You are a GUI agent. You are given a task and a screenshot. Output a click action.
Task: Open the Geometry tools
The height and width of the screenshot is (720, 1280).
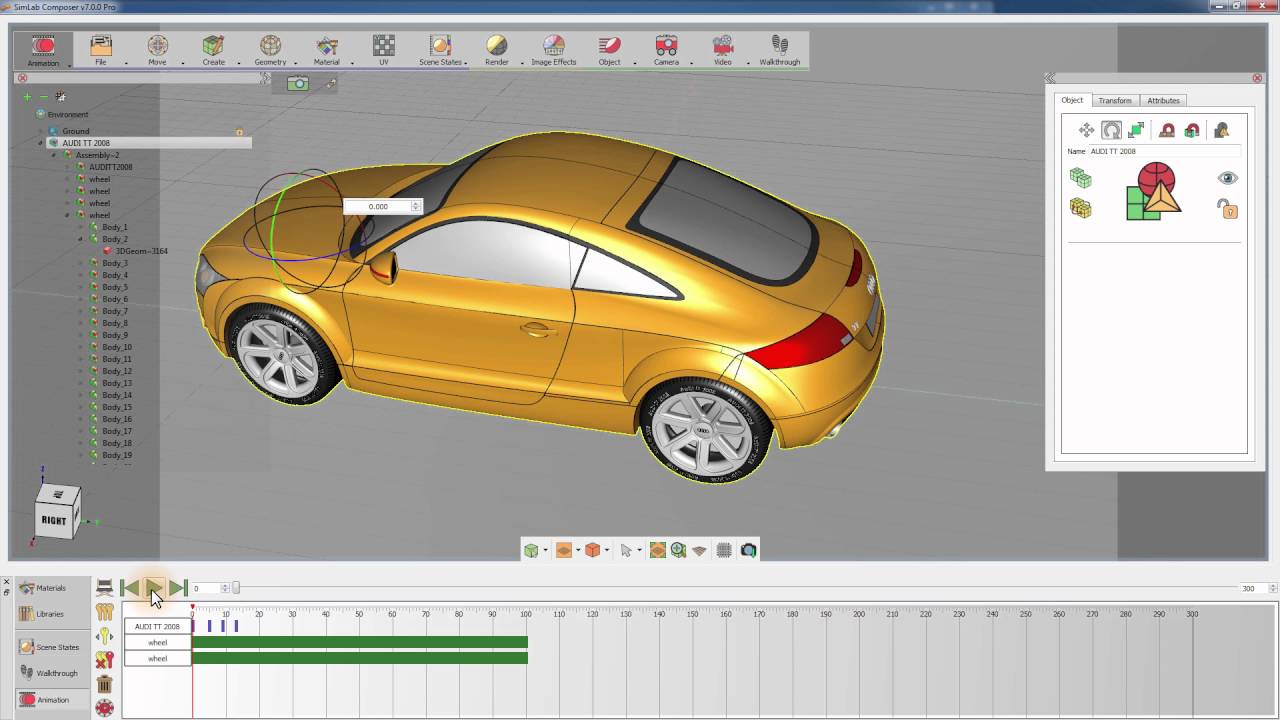[x=270, y=50]
